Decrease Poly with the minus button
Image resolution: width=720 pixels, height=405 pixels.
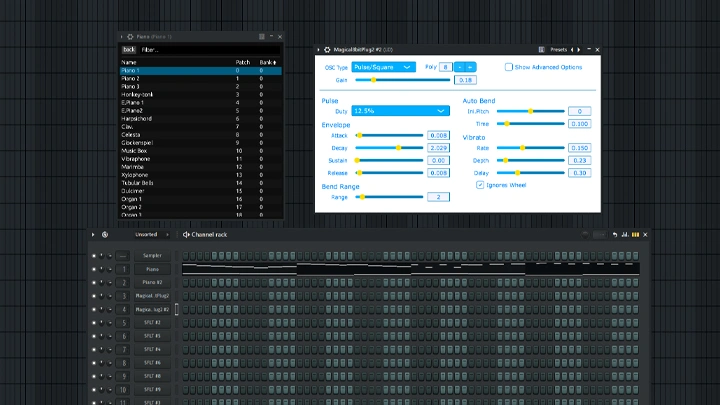pos(460,67)
